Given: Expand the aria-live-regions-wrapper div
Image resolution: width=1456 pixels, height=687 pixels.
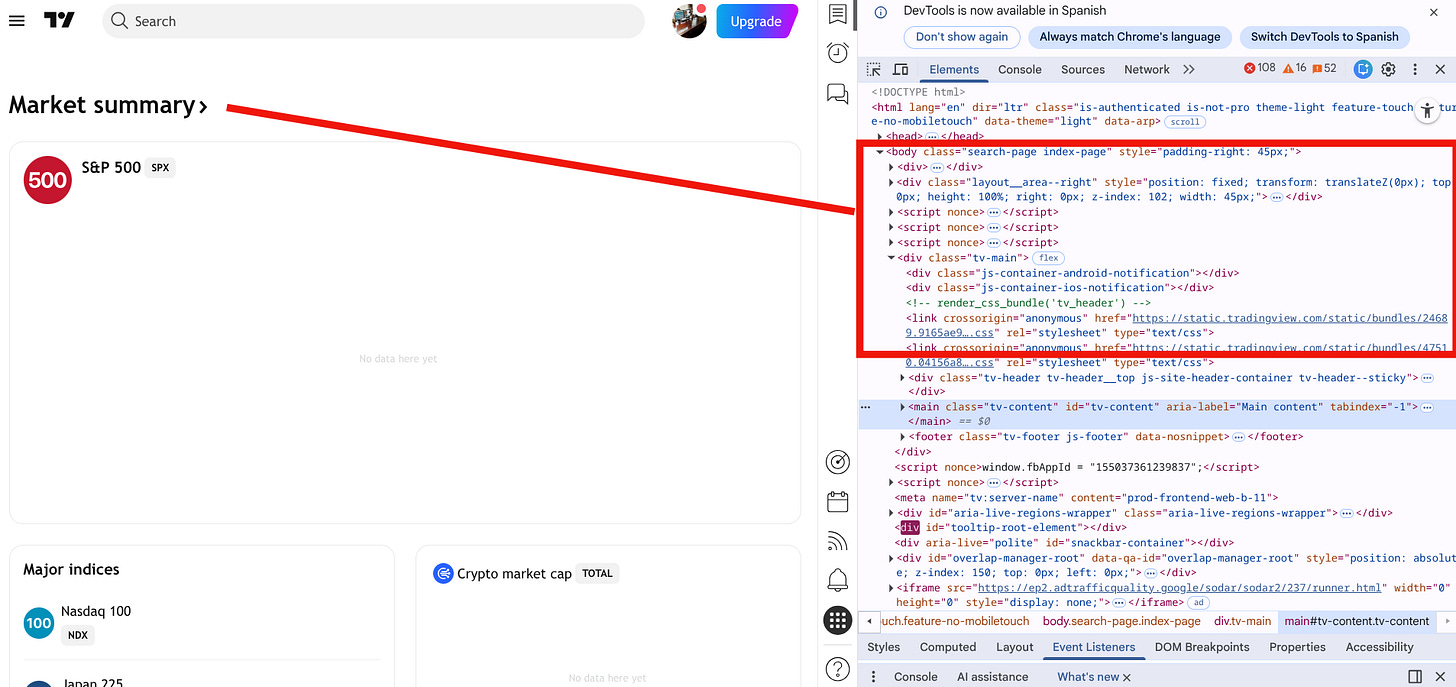Looking at the screenshot, I should pyautogui.click(x=891, y=513).
